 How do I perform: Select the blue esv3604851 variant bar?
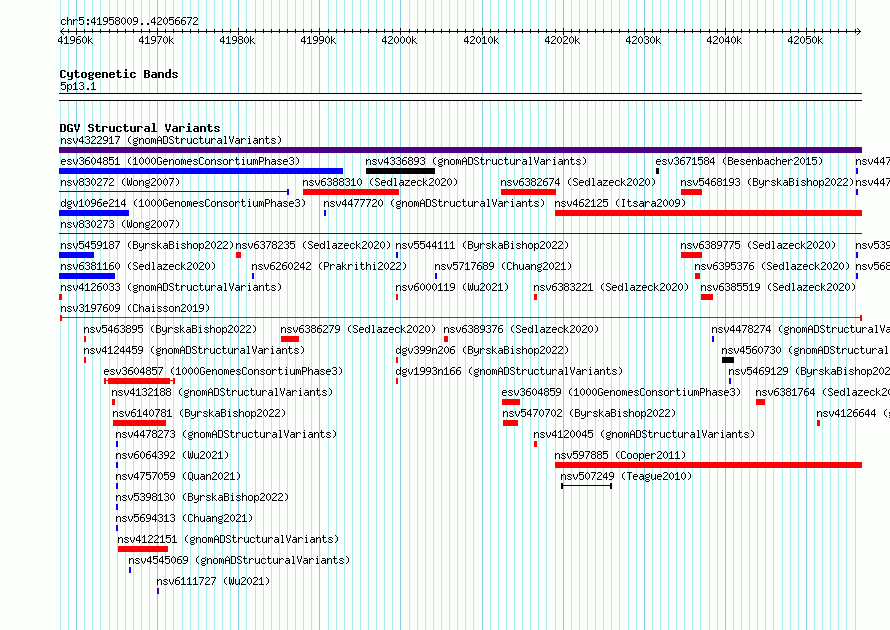tap(201, 171)
